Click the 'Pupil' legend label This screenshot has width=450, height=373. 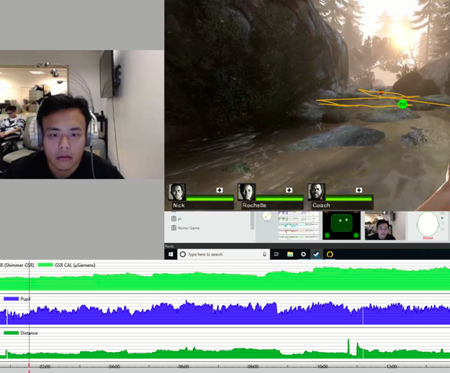click(25, 299)
